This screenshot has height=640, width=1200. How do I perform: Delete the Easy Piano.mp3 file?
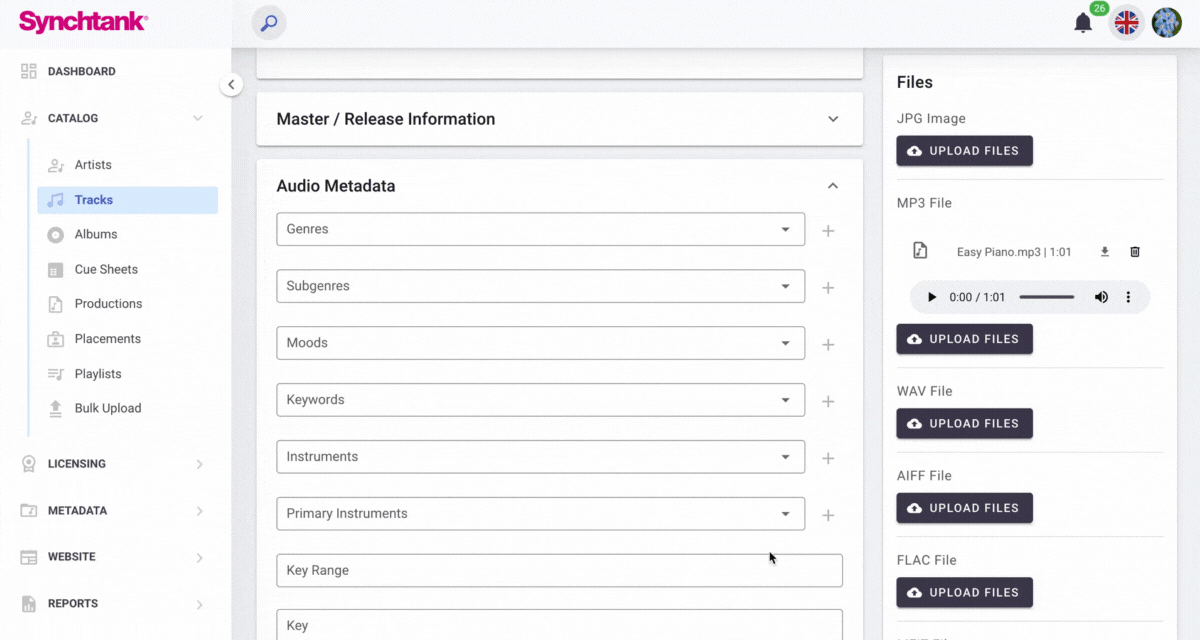1135,252
